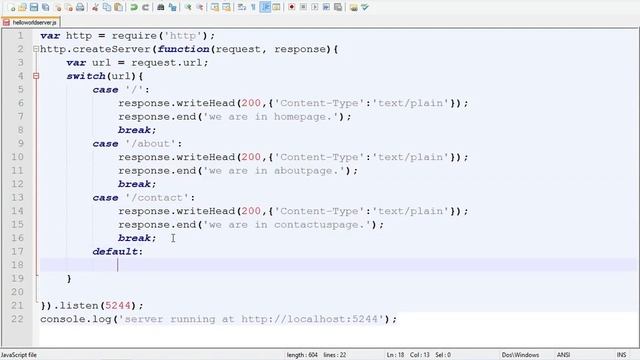Click 'length : 604' in status bar
Image resolution: width=640 pixels, height=360 pixels.
(302, 355)
